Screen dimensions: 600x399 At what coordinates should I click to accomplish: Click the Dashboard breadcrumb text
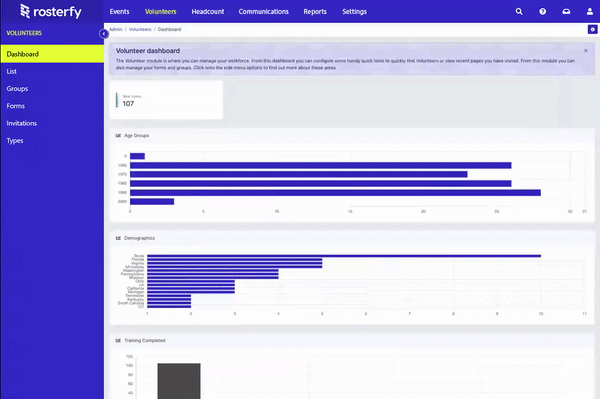point(170,29)
